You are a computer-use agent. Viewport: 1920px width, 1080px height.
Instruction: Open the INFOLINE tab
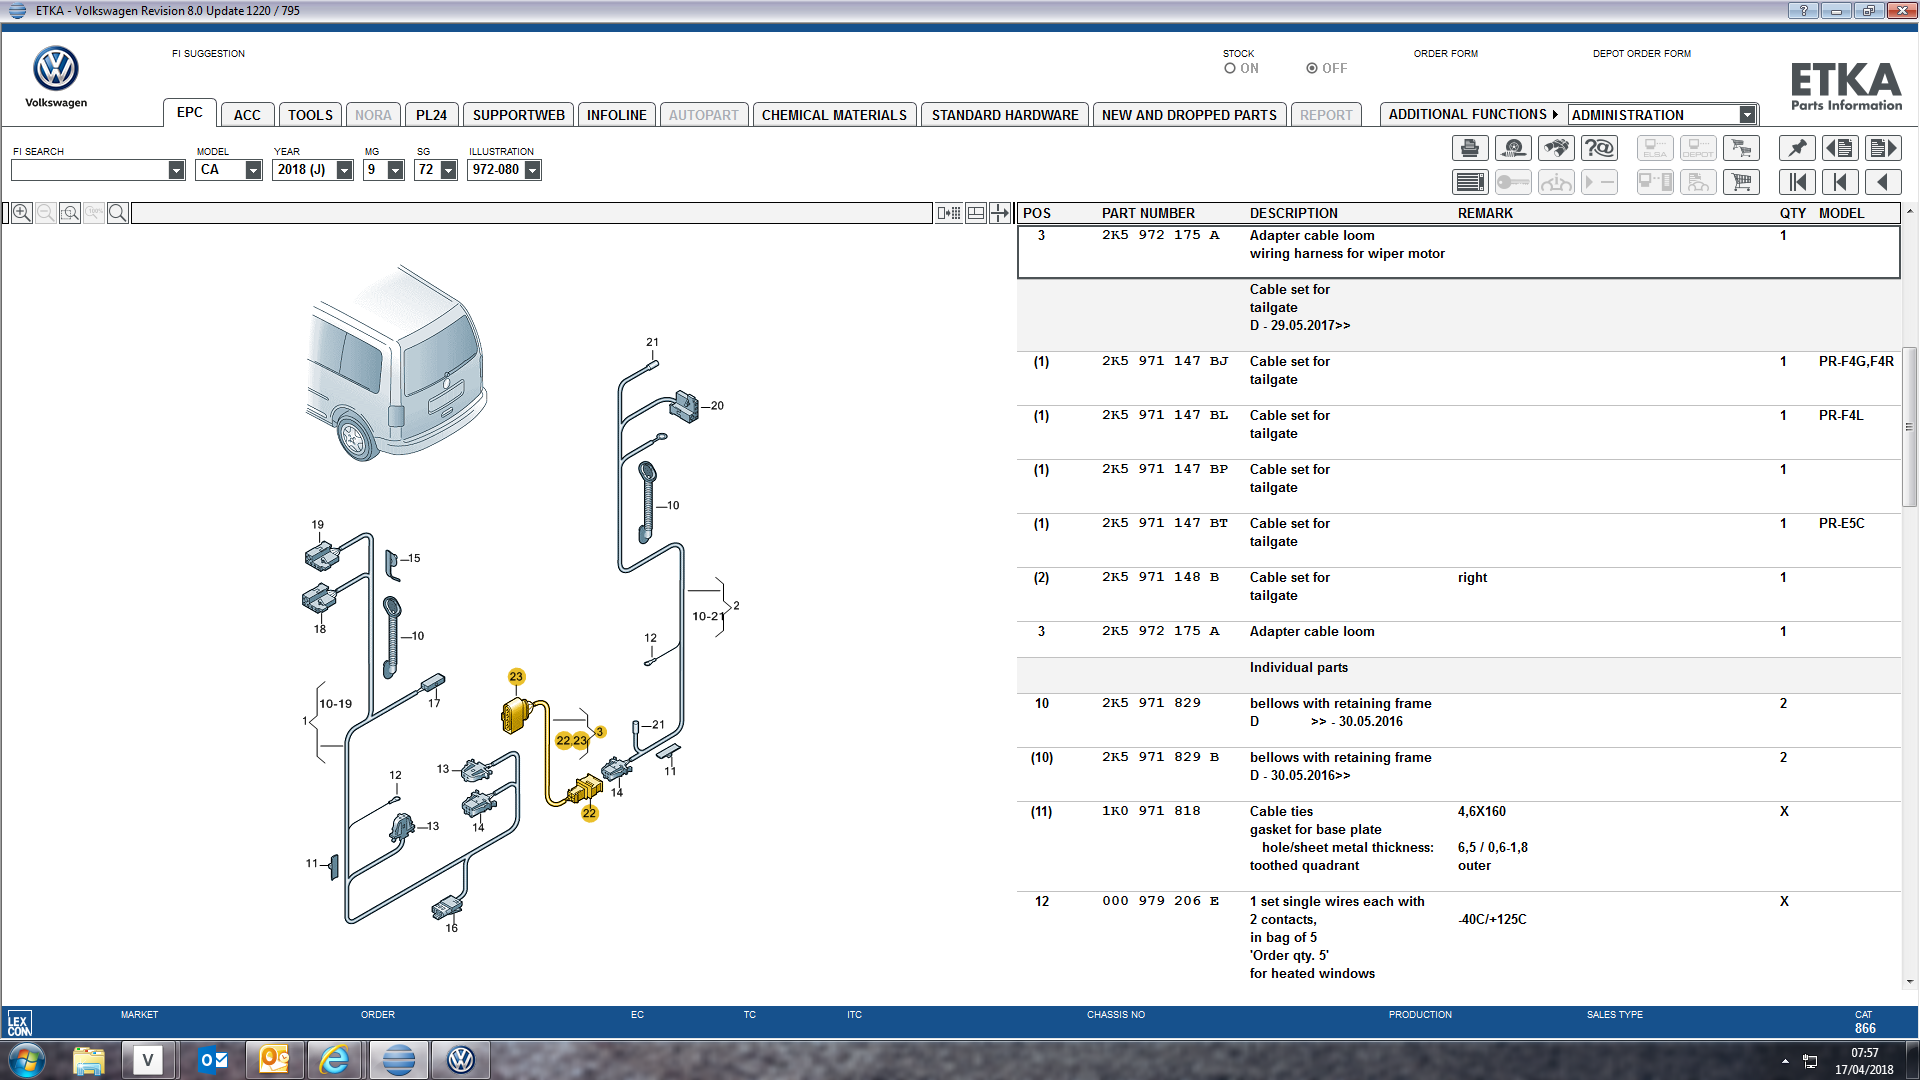click(616, 115)
